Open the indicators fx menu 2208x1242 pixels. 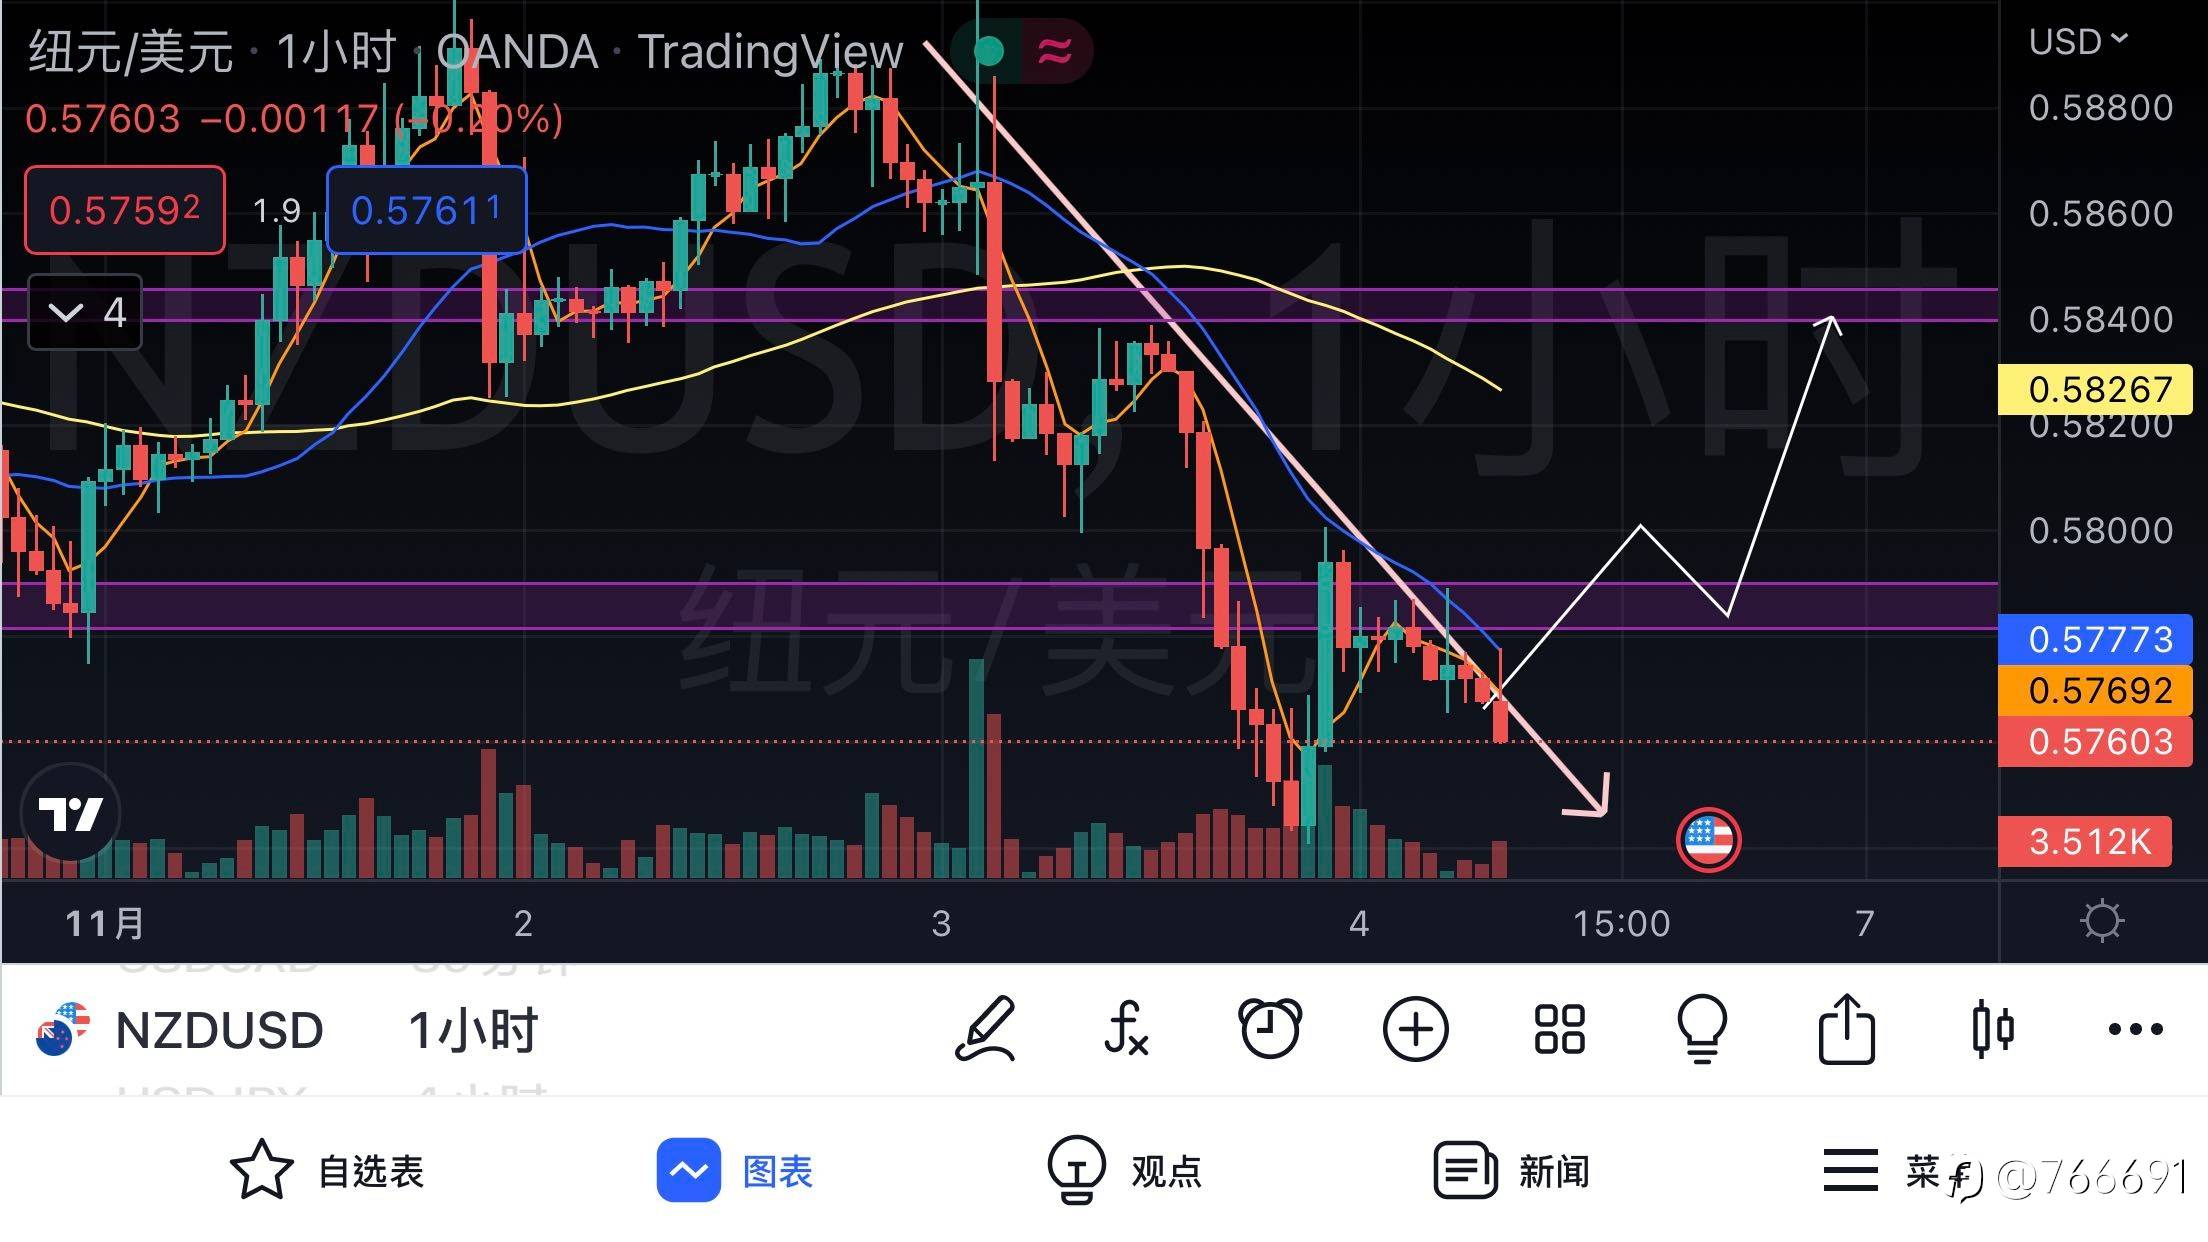pyautogui.click(x=1126, y=1028)
